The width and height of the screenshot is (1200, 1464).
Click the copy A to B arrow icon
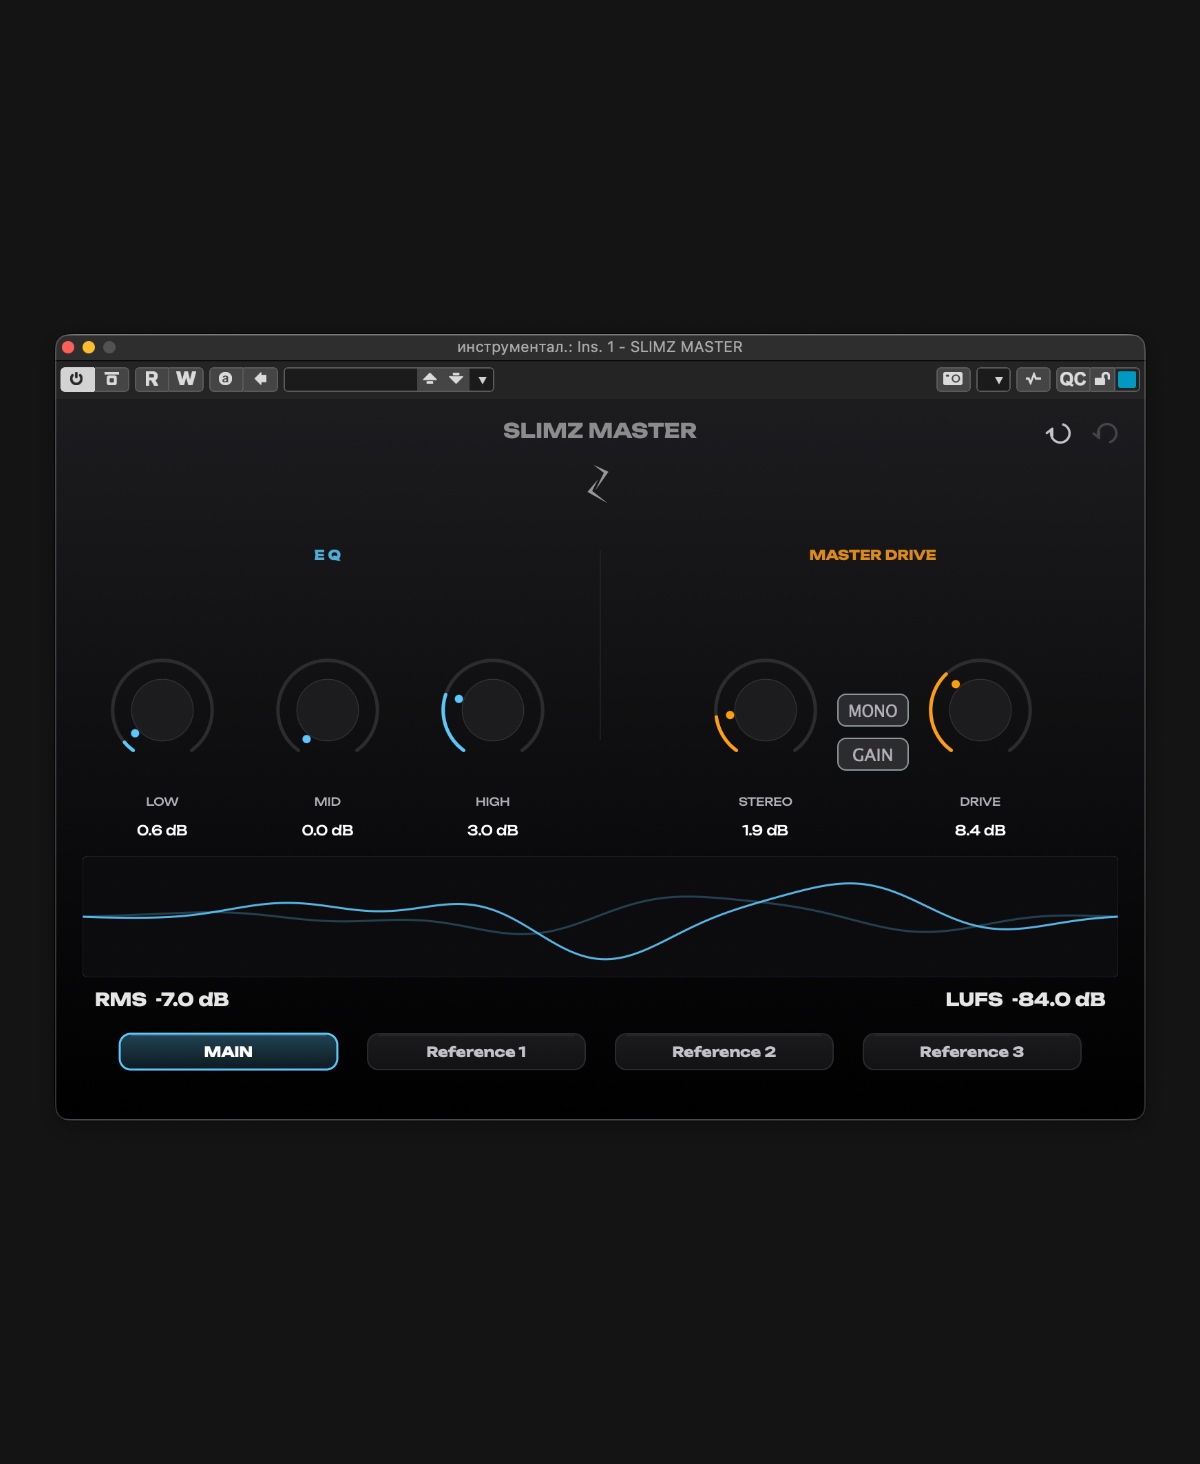click(x=261, y=379)
